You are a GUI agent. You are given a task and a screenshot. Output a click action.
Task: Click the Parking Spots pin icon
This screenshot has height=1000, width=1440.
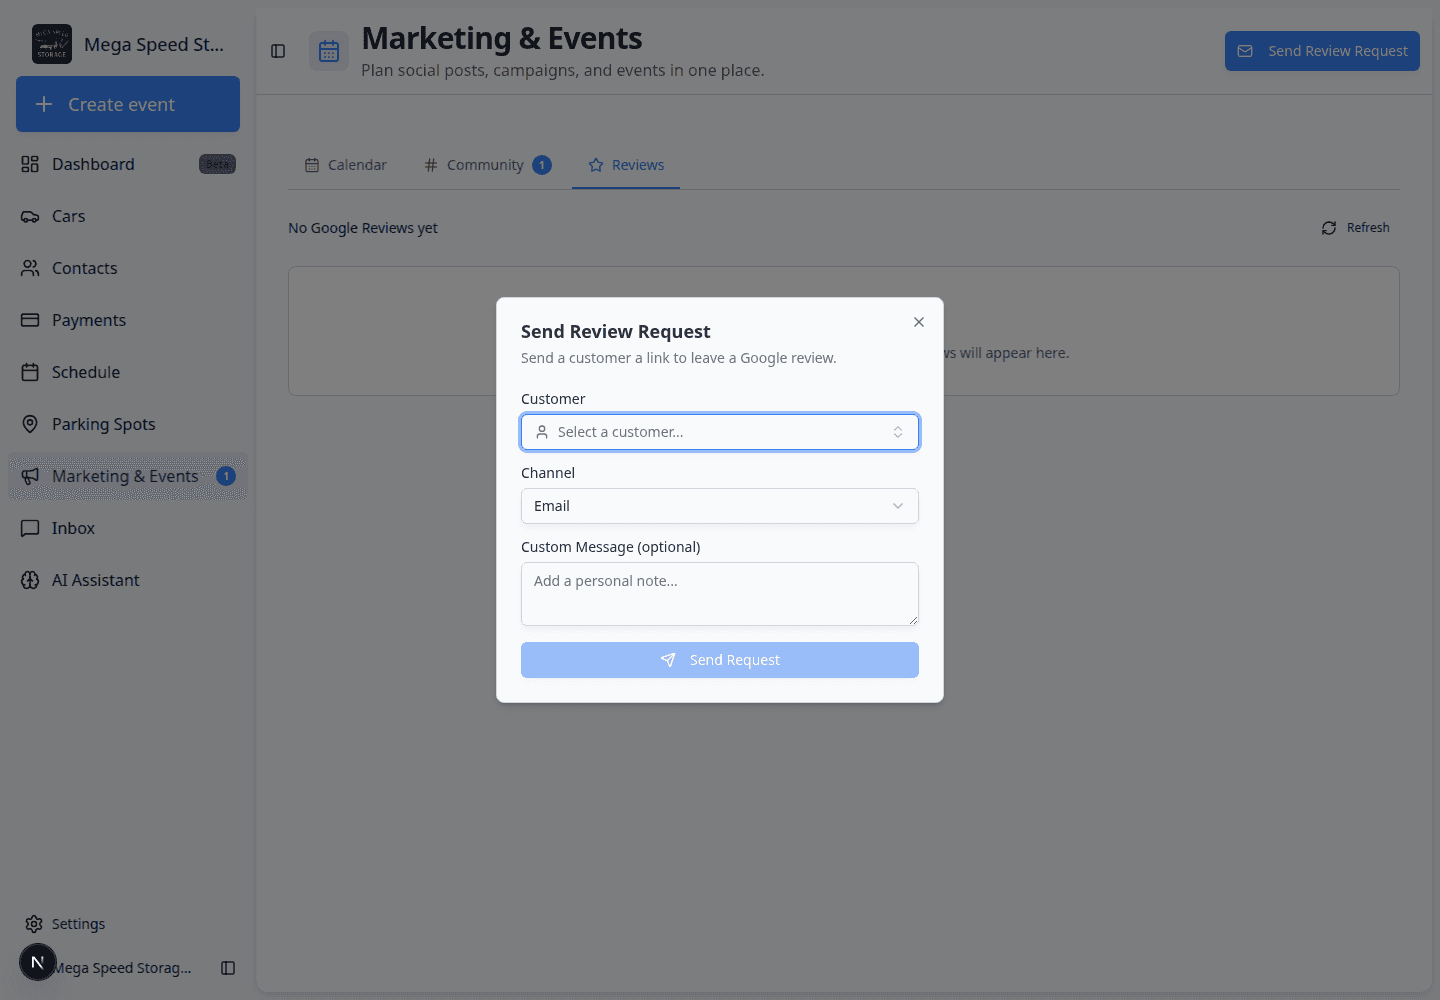pyautogui.click(x=30, y=424)
